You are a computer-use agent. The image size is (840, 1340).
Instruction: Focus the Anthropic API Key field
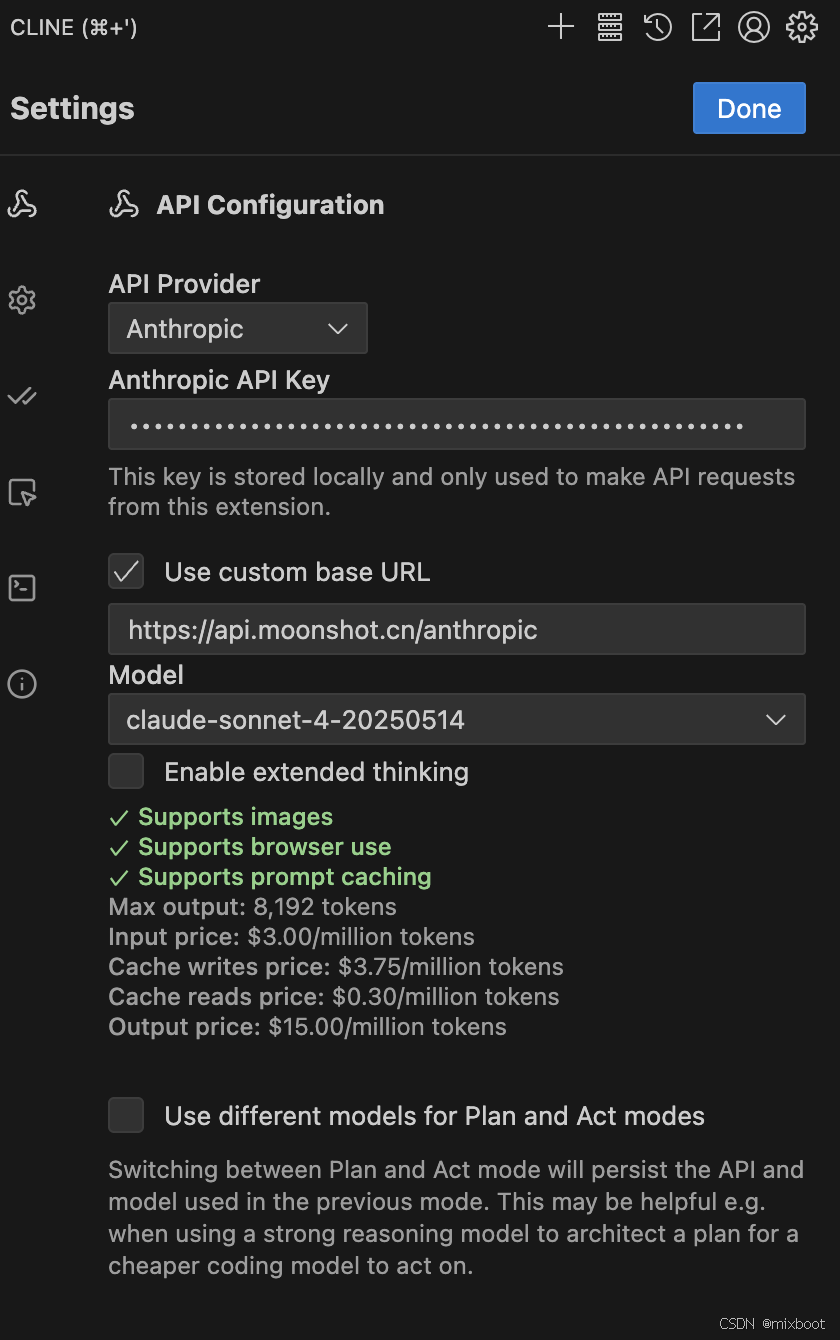(457, 425)
